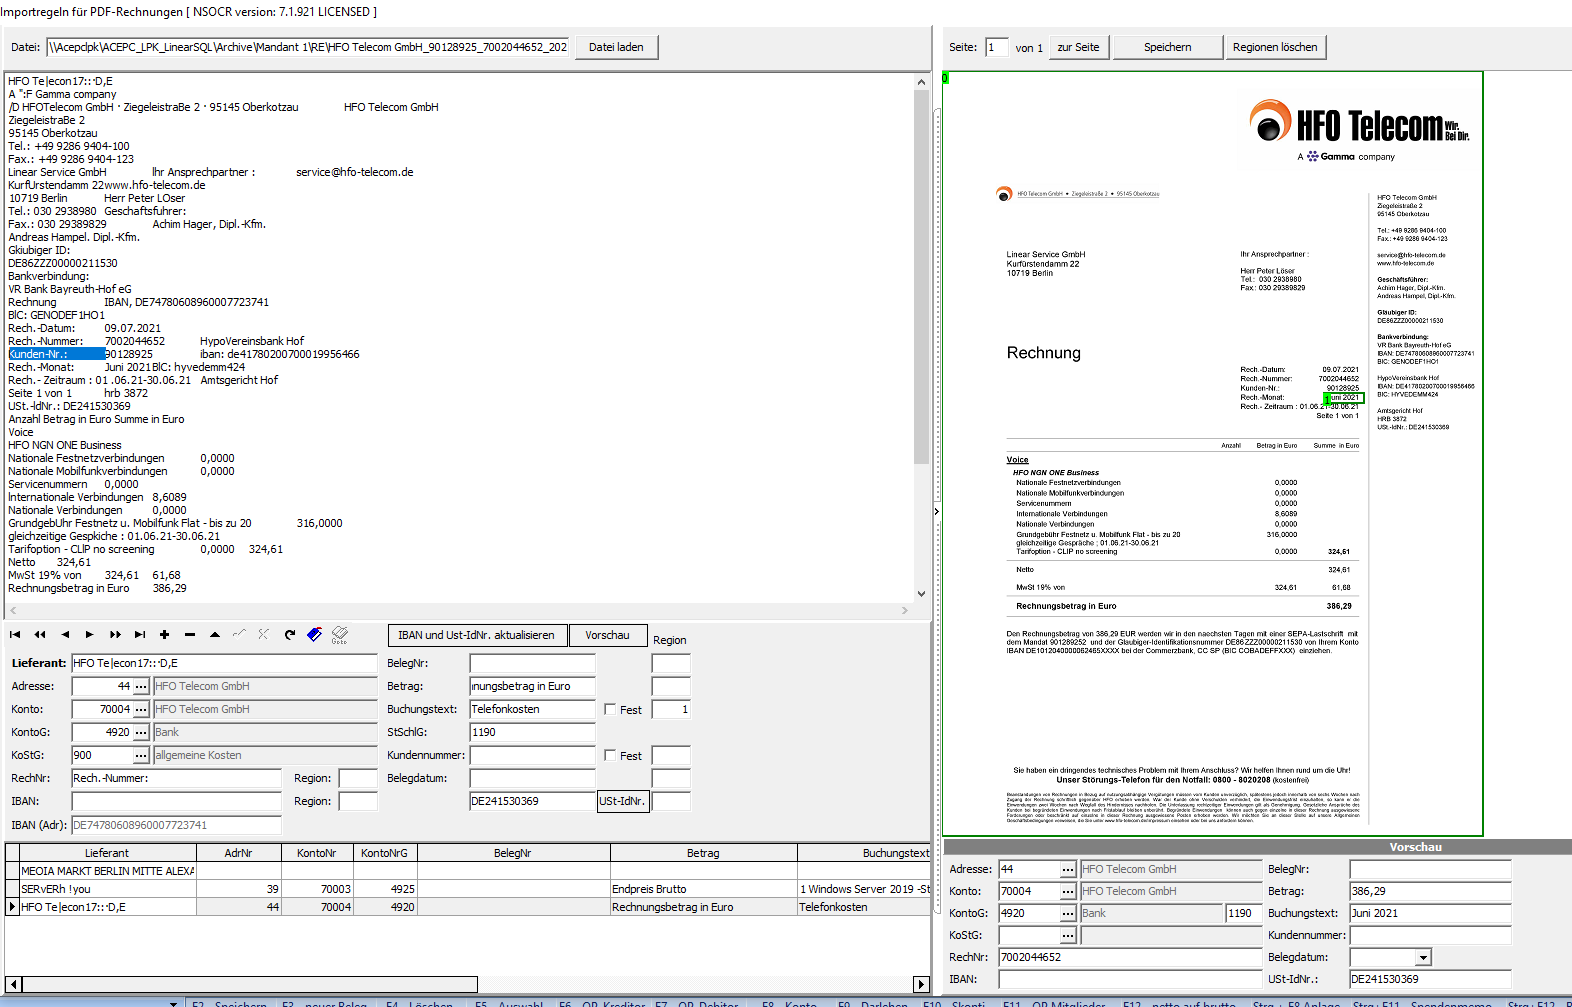
Task: Click the Goto icon in the navigator bar
Action: (x=340, y=635)
